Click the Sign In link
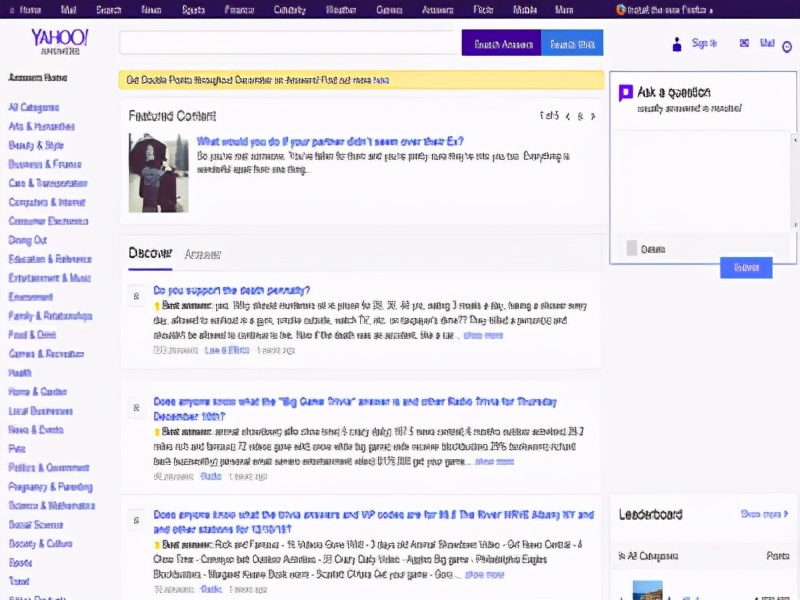 click(x=704, y=43)
